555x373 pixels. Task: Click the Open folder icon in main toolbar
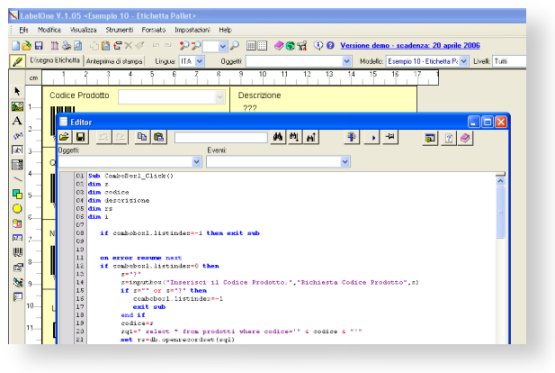[27, 46]
